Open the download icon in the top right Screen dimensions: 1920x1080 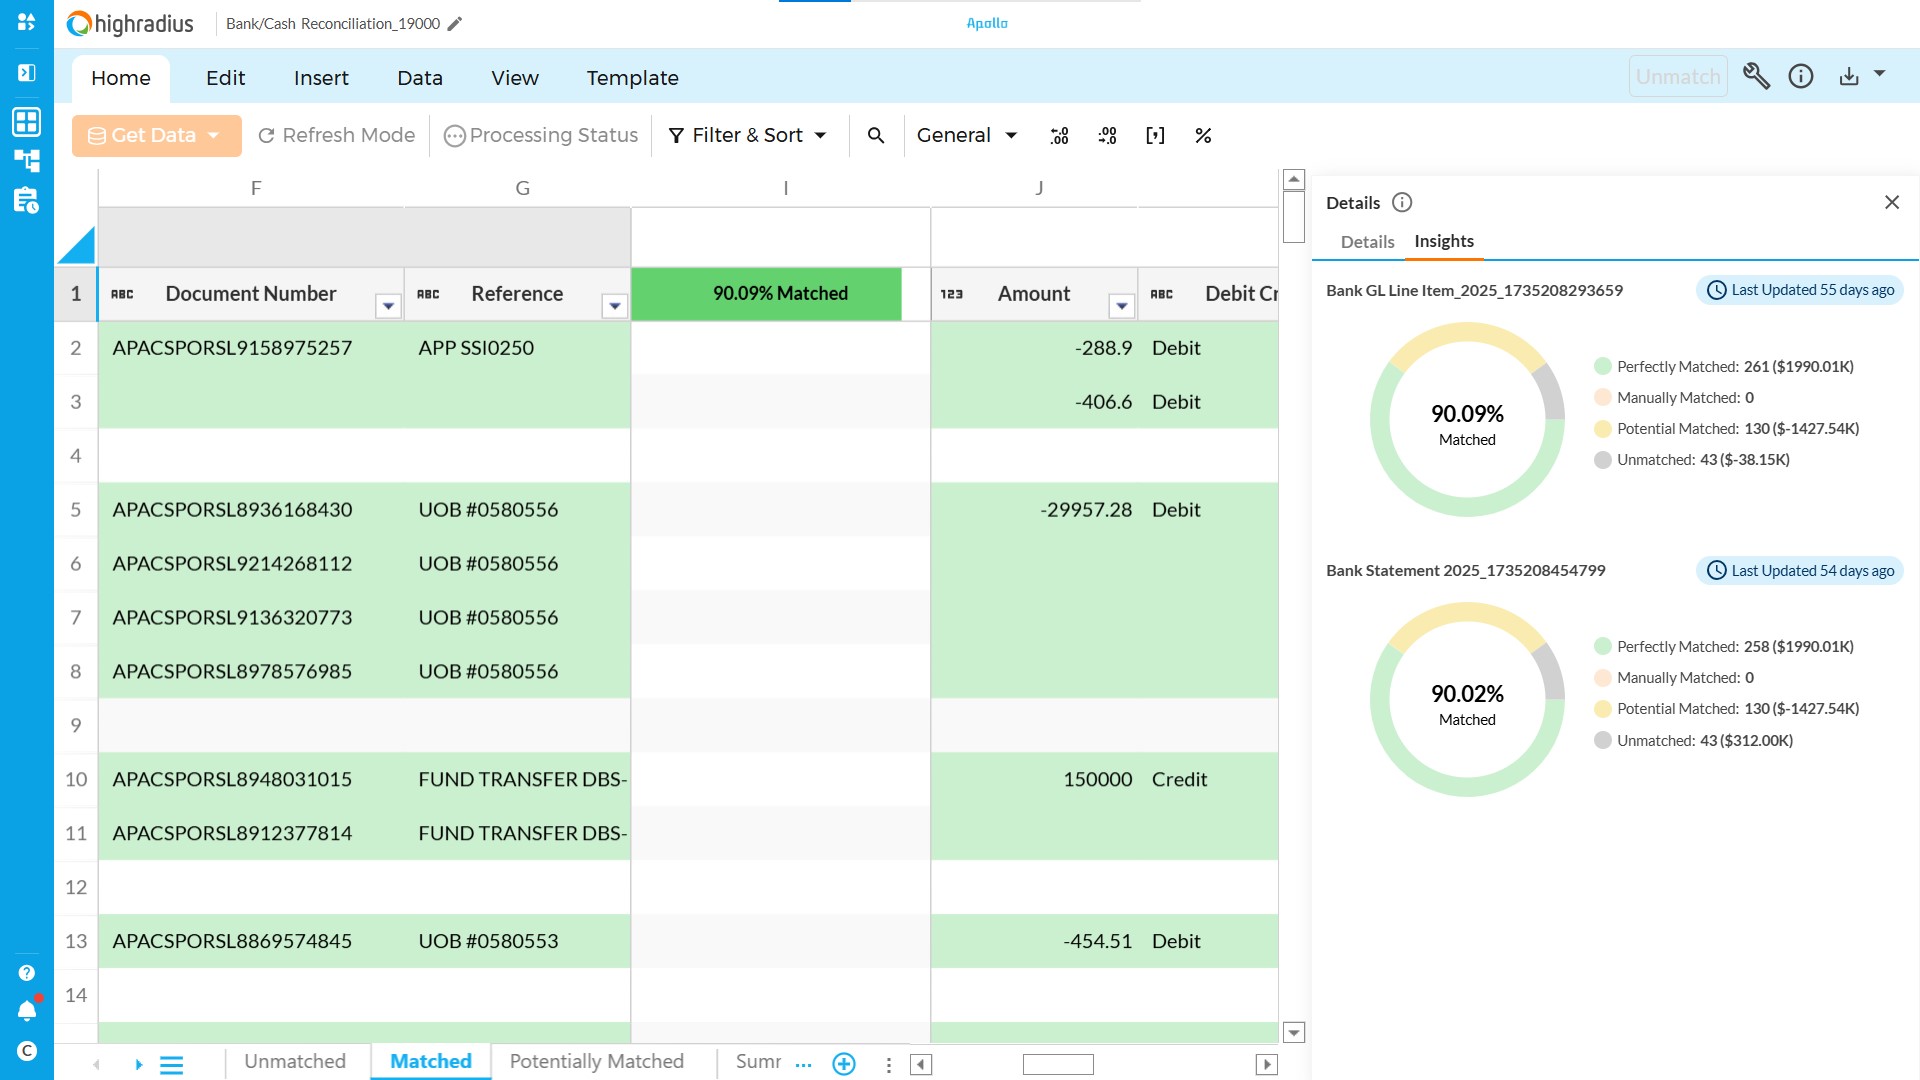1849,75
